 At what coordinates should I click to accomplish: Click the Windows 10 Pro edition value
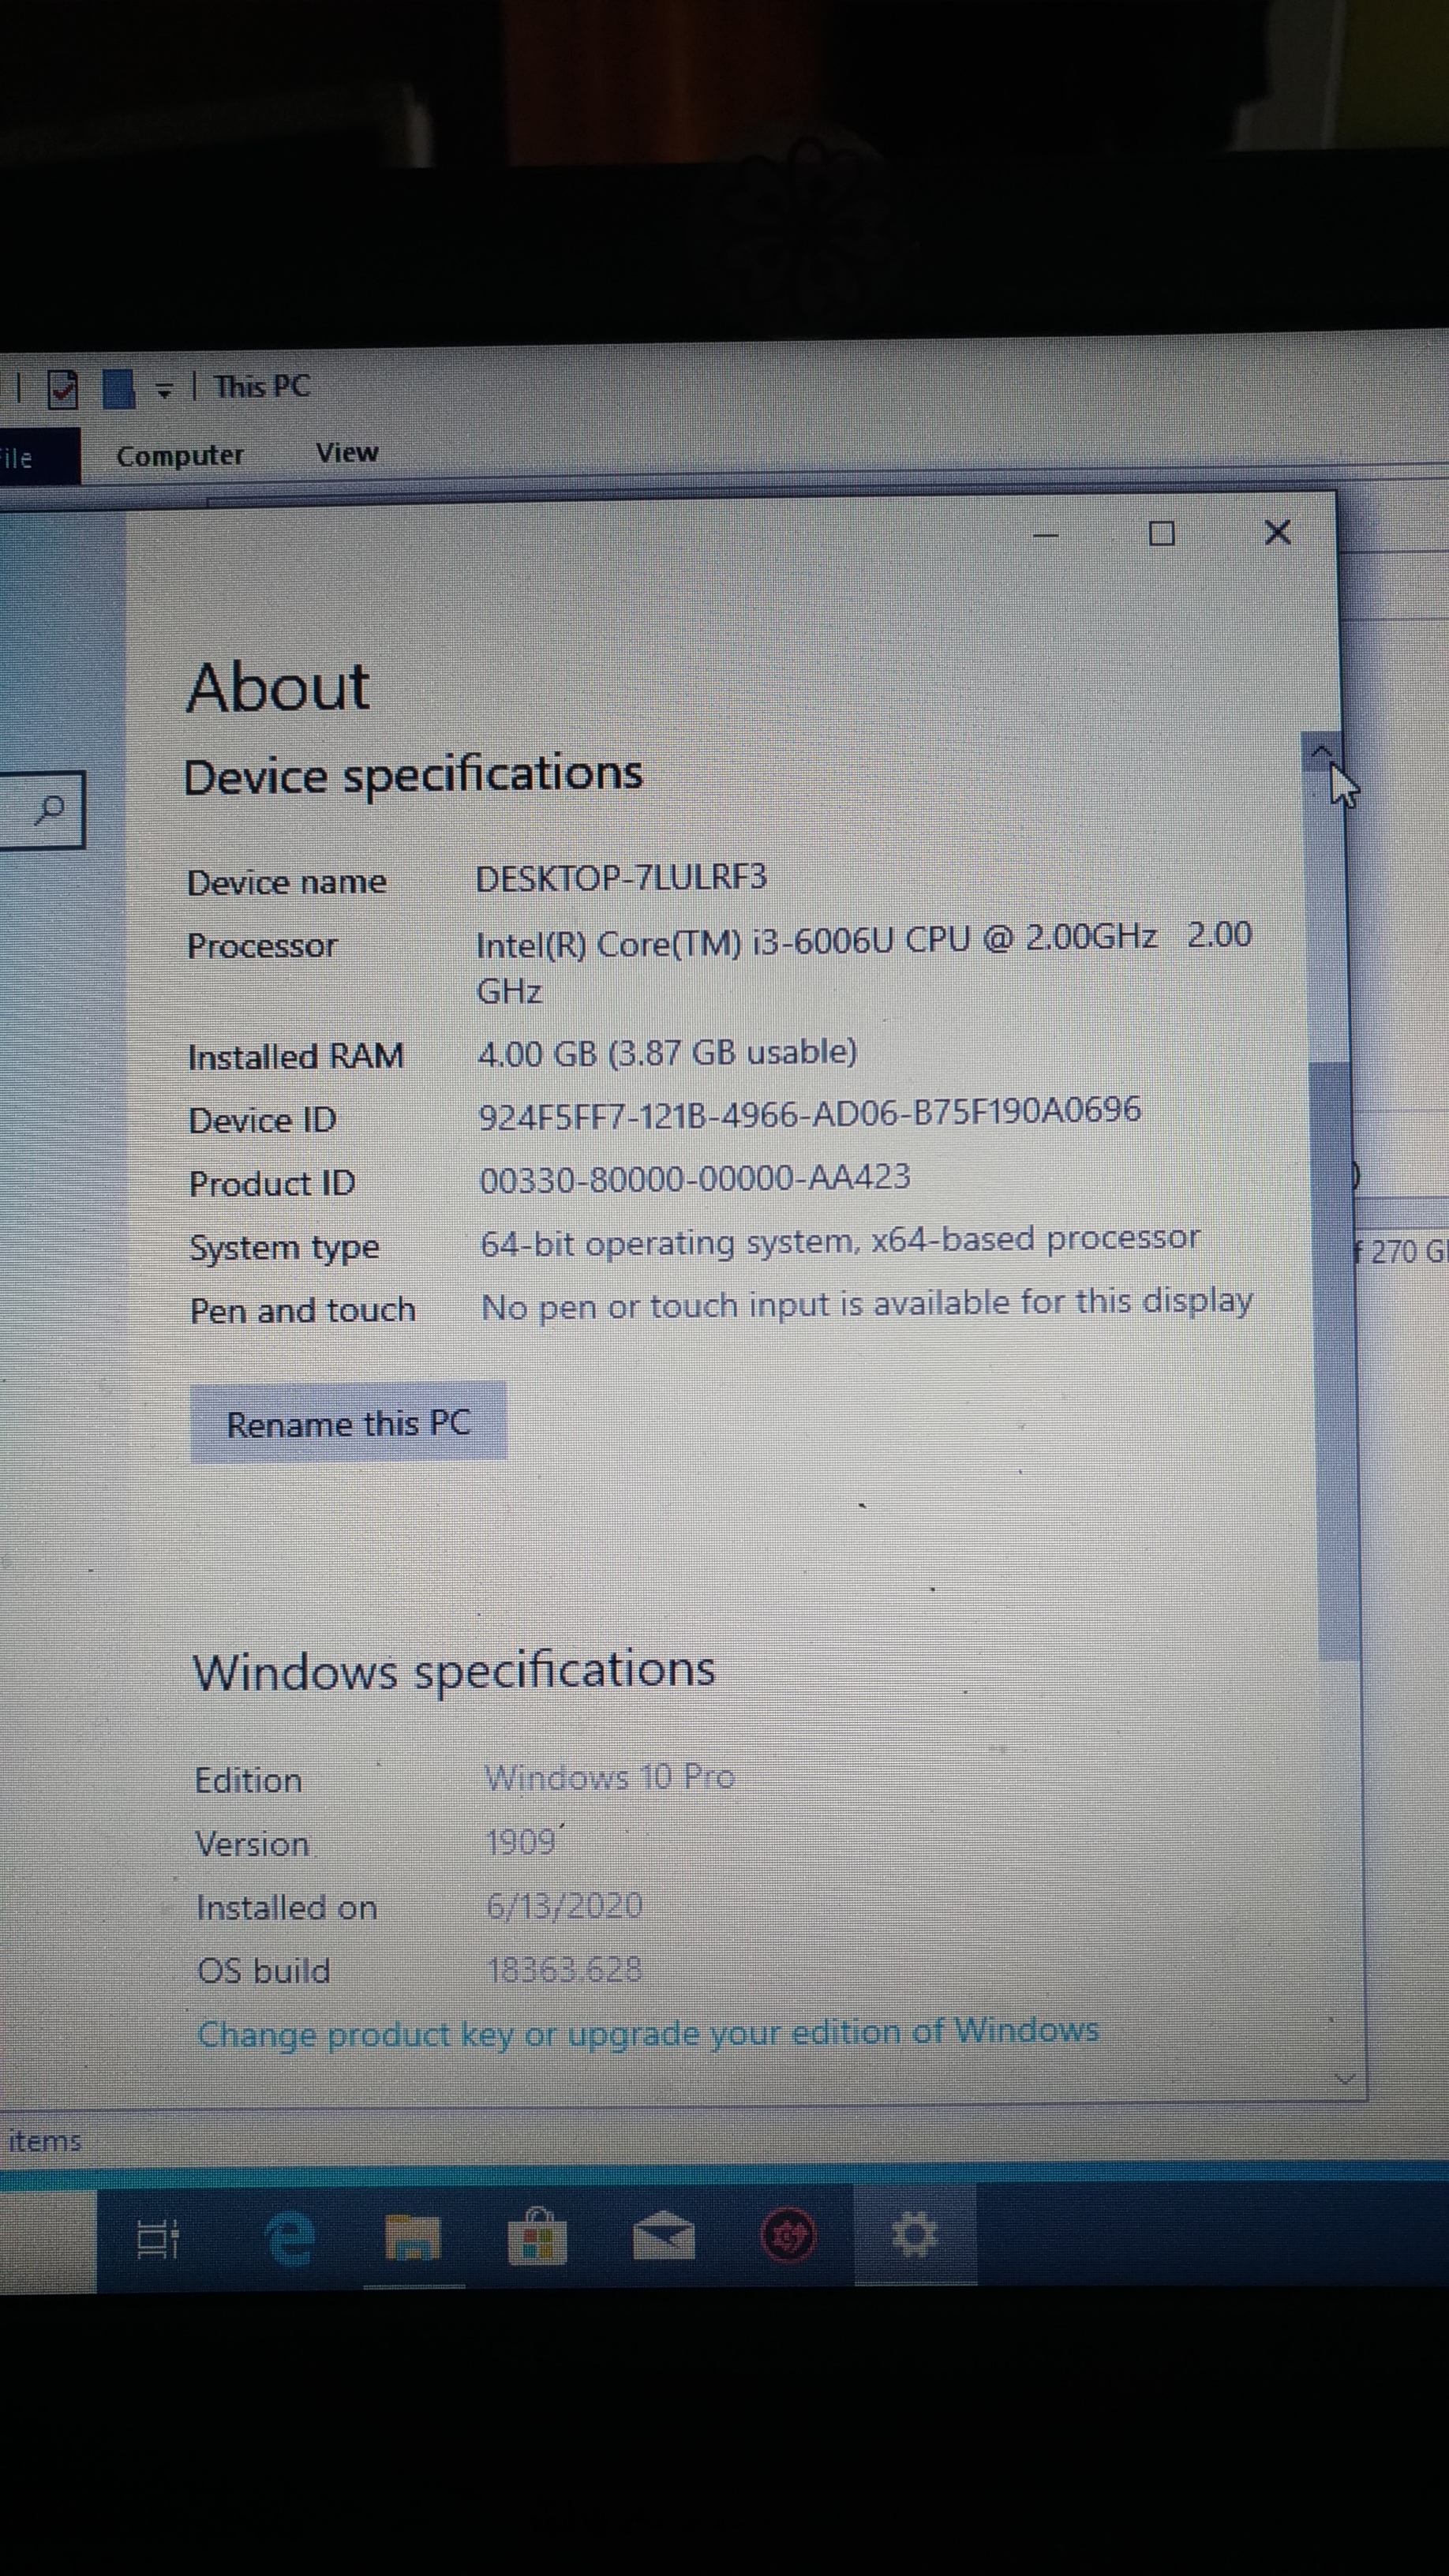[x=610, y=1776]
